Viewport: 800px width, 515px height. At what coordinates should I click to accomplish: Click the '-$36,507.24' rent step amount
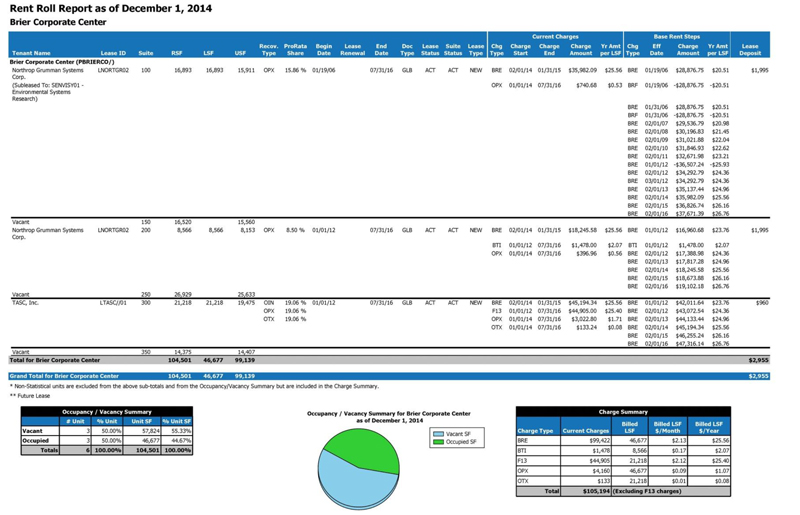coord(688,165)
